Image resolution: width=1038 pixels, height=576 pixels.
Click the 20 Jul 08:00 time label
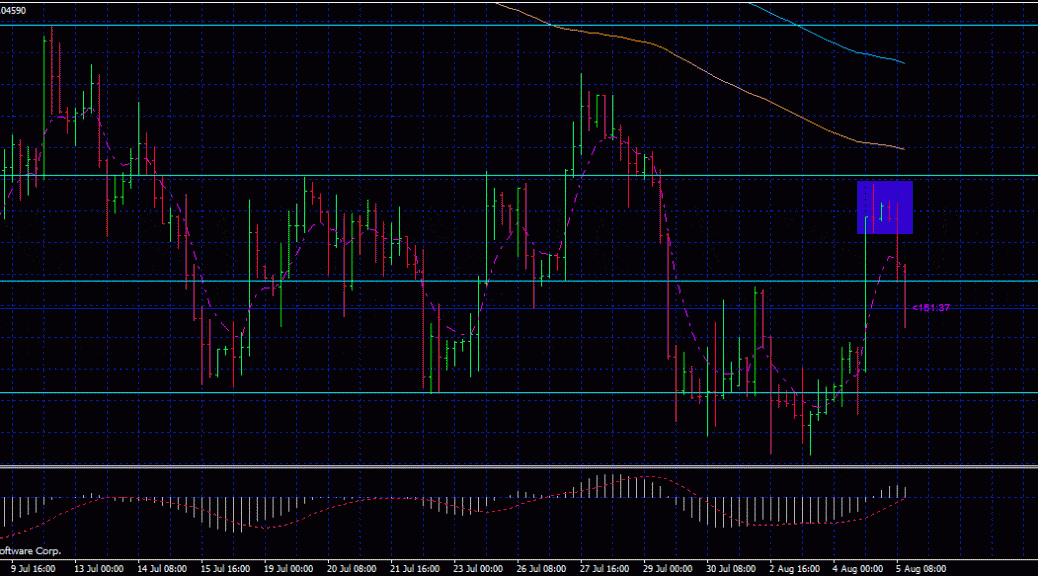pyautogui.click(x=352, y=569)
